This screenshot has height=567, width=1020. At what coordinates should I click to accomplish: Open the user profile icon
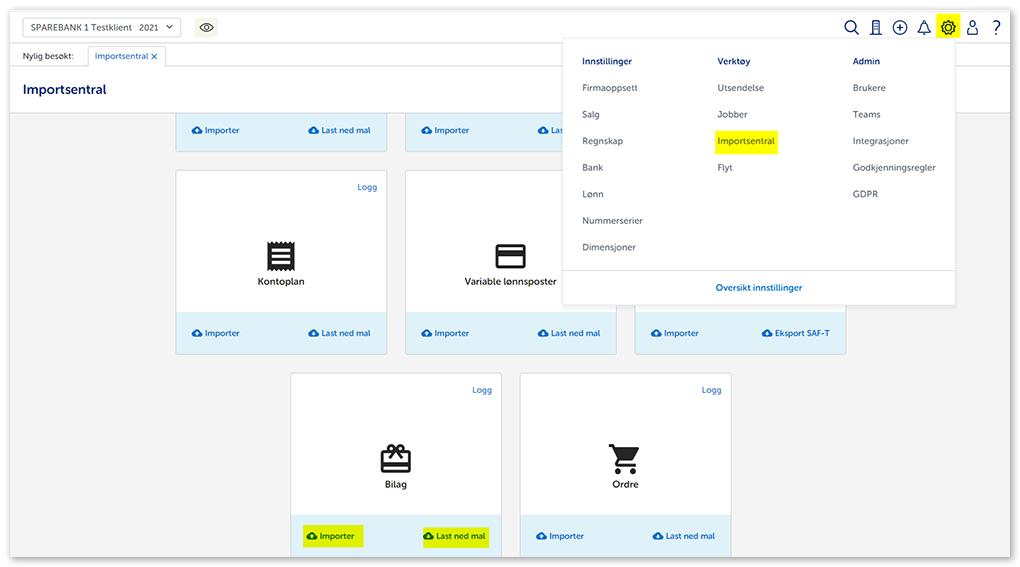tap(972, 28)
